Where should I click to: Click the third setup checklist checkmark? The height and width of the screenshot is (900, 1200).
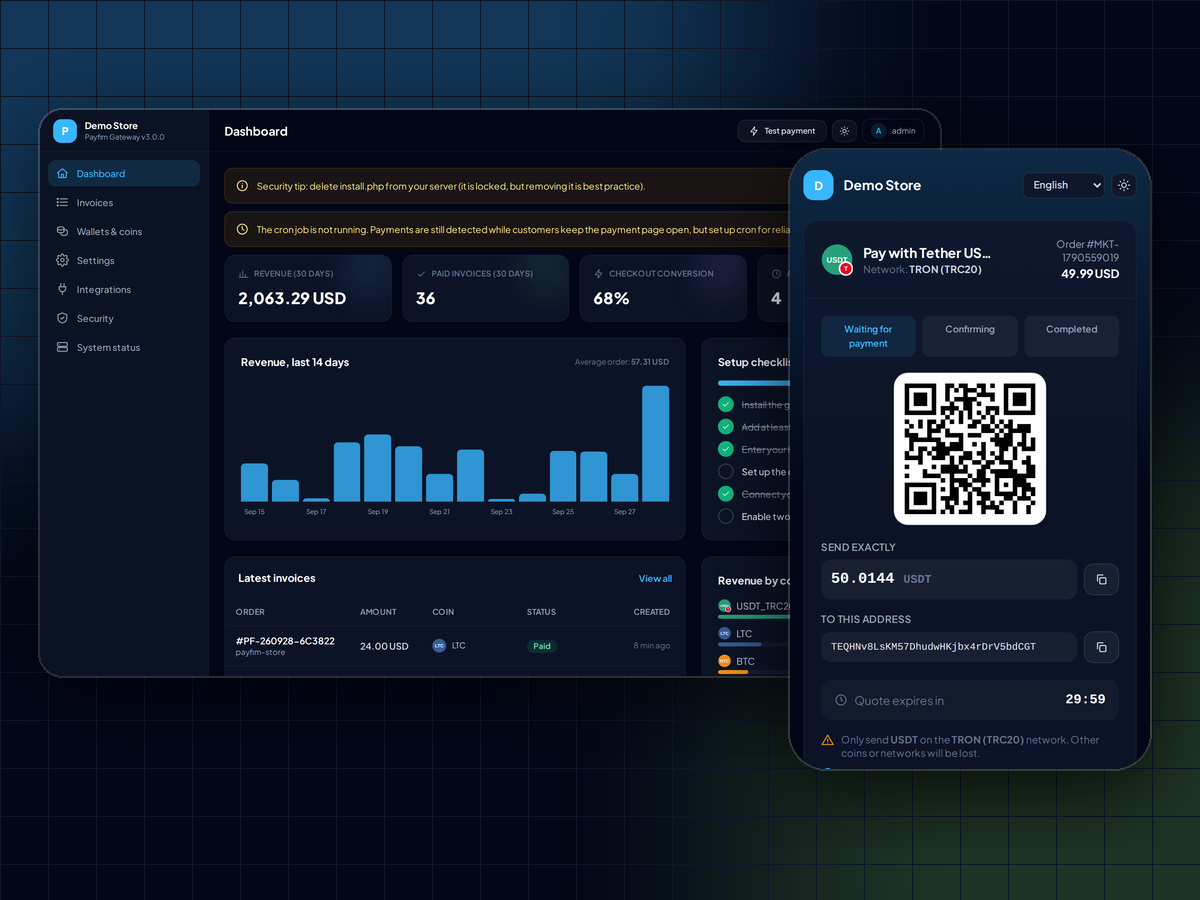pos(726,449)
